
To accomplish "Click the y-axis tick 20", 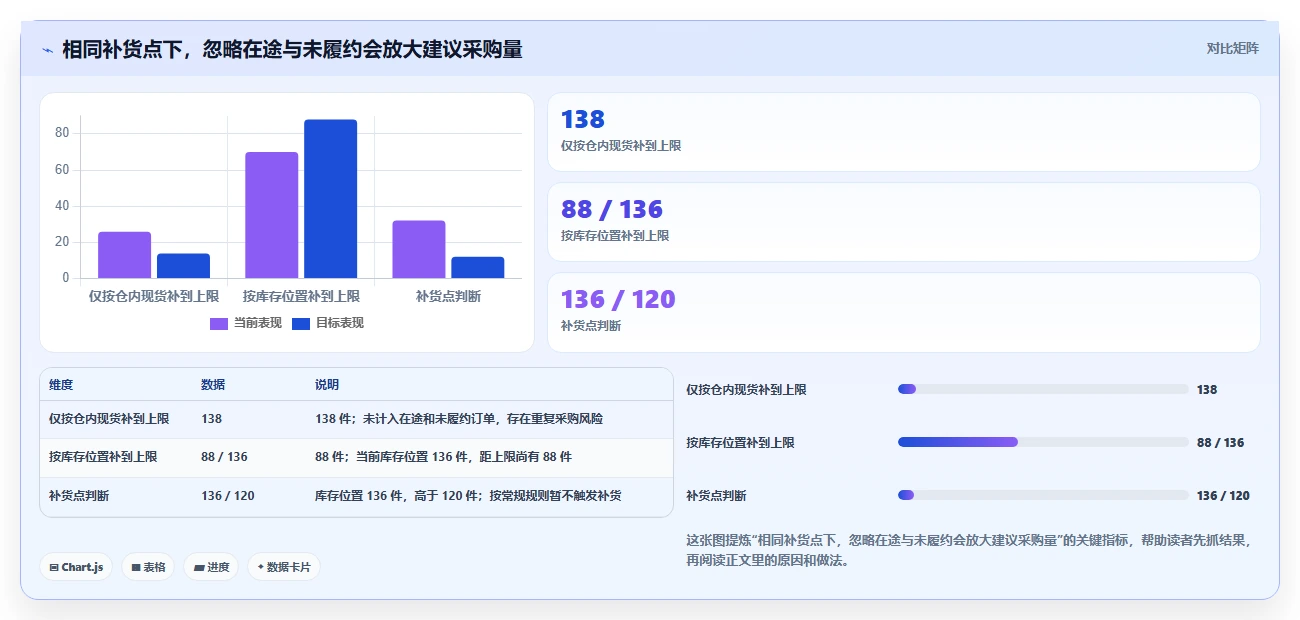I will 62,241.
